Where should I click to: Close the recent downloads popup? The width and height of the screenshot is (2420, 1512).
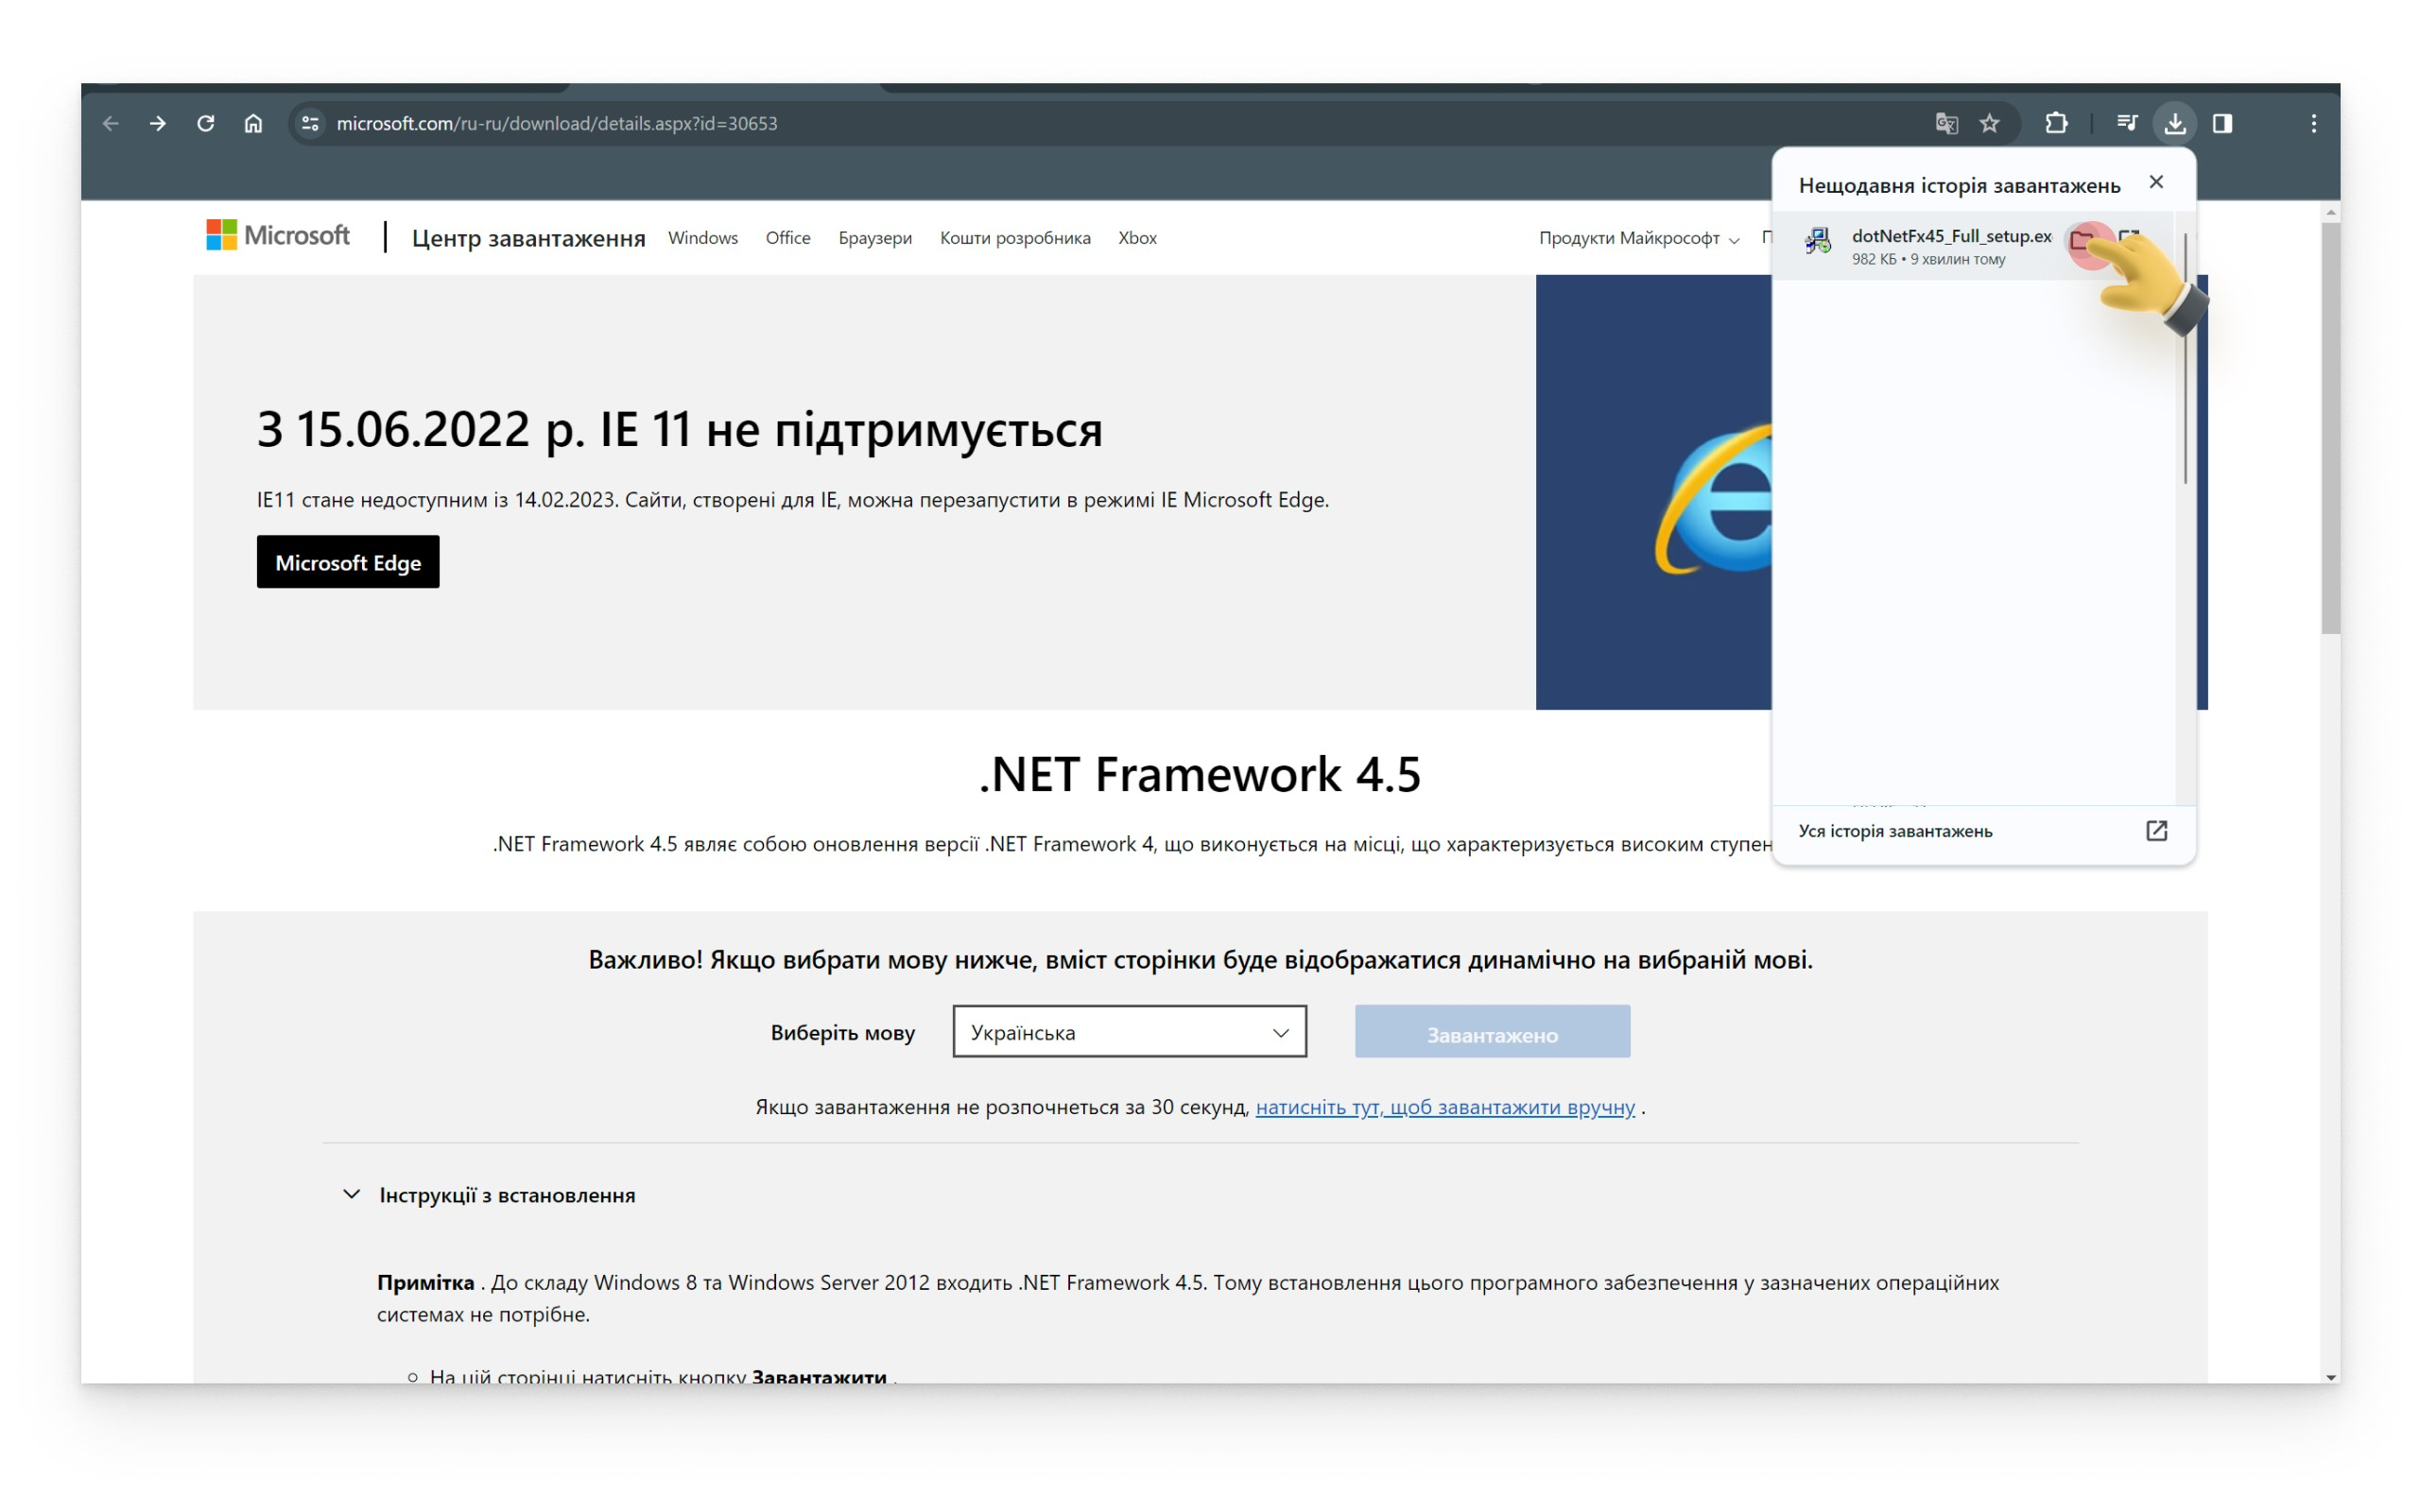coord(2156,182)
